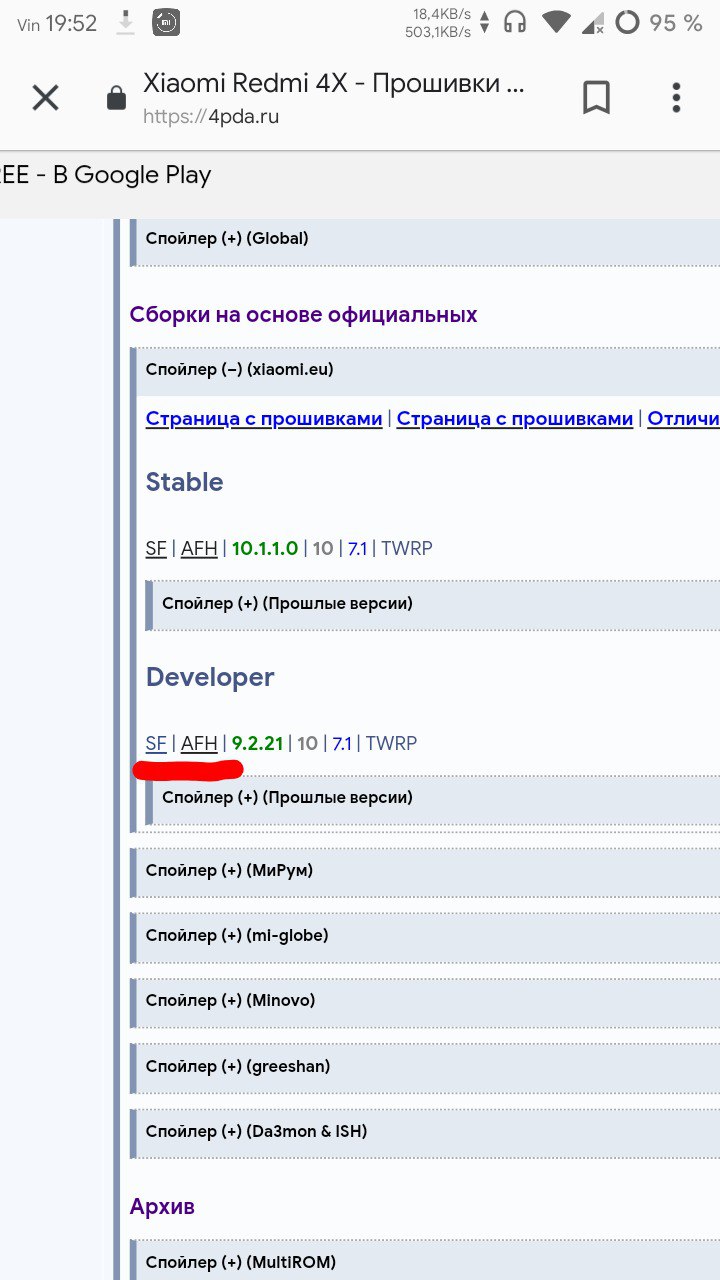Tap the Developer section heading

point(210,677)
